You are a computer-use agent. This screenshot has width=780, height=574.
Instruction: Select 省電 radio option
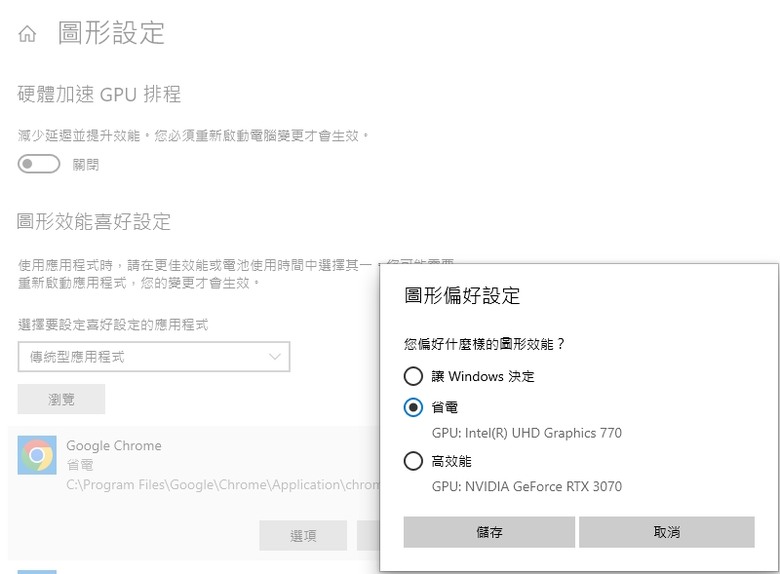[x=413, y=407]
